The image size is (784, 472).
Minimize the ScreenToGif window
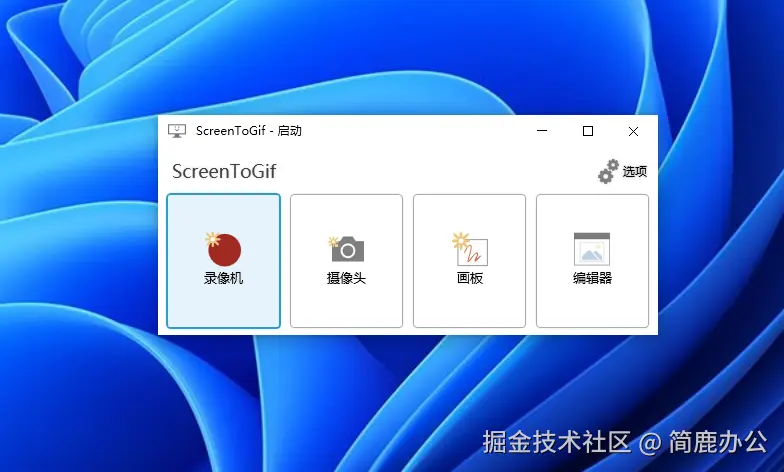(x=542, y=131)
